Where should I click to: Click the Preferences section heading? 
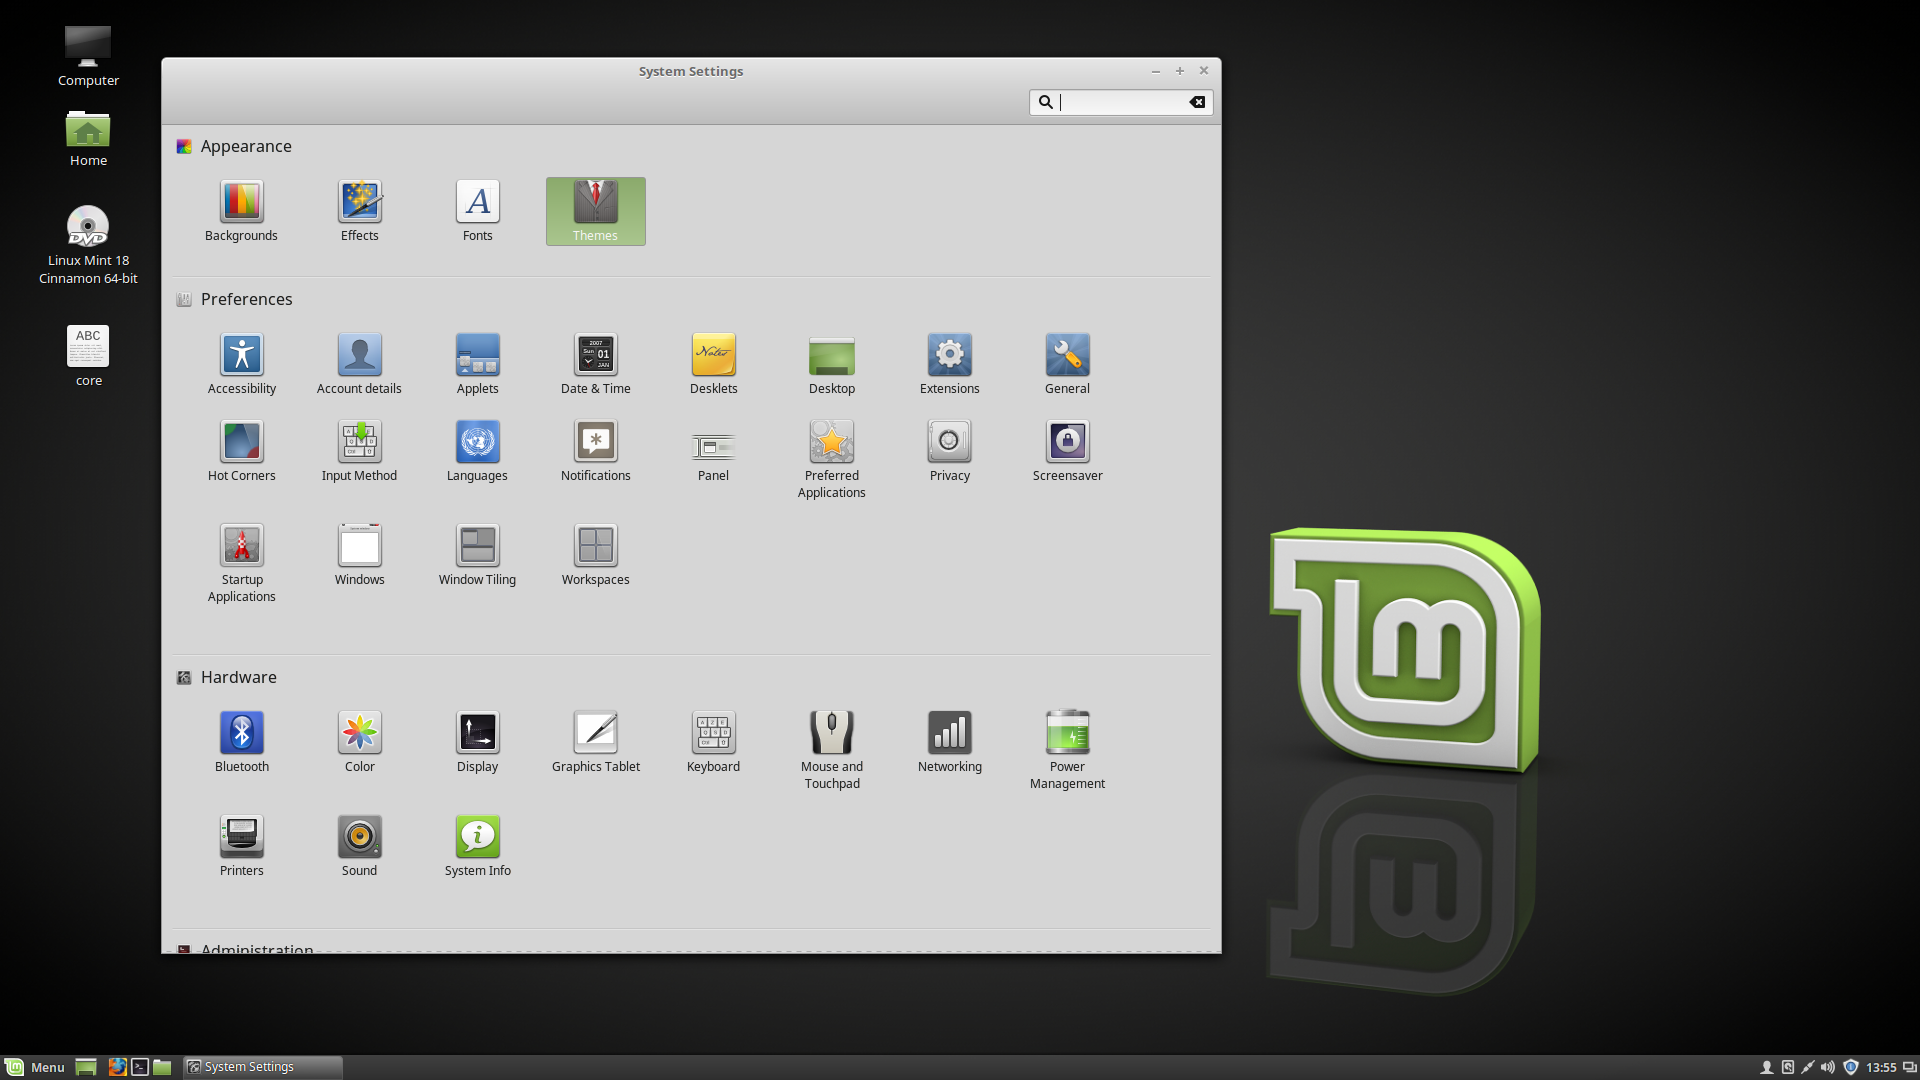coord(246,299)
